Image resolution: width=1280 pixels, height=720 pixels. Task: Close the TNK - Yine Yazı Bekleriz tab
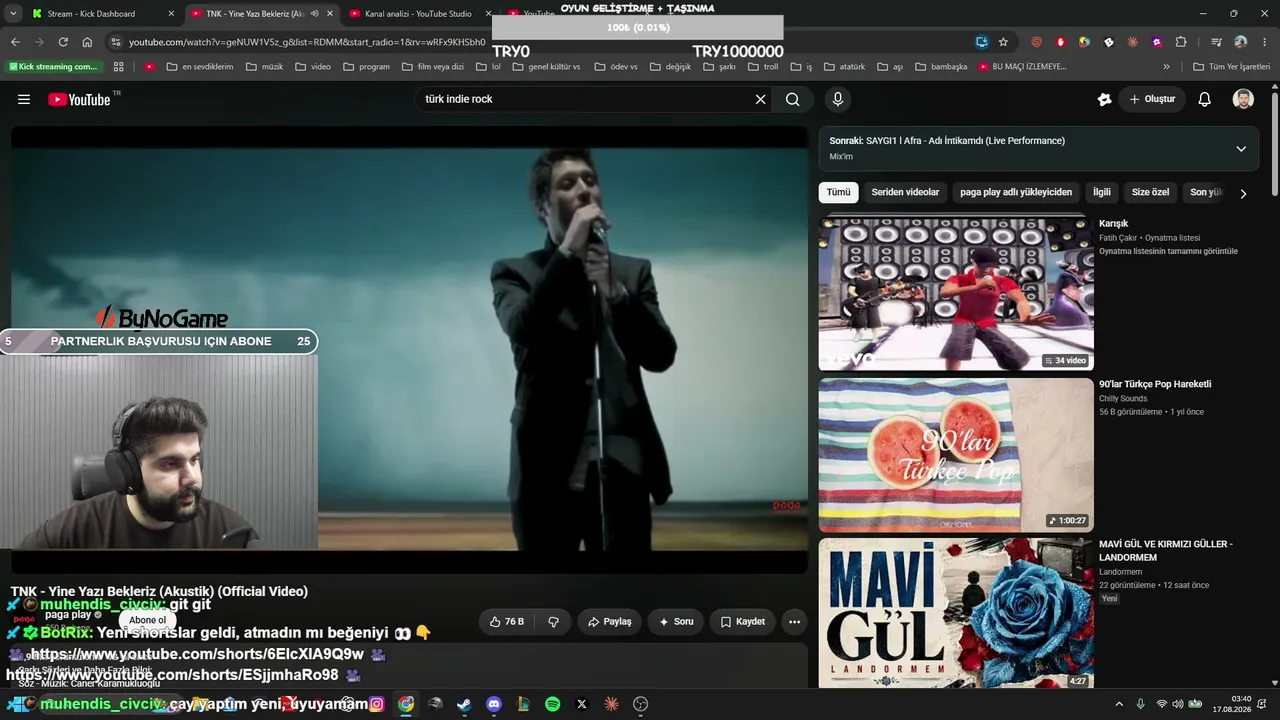pos(330,14)
